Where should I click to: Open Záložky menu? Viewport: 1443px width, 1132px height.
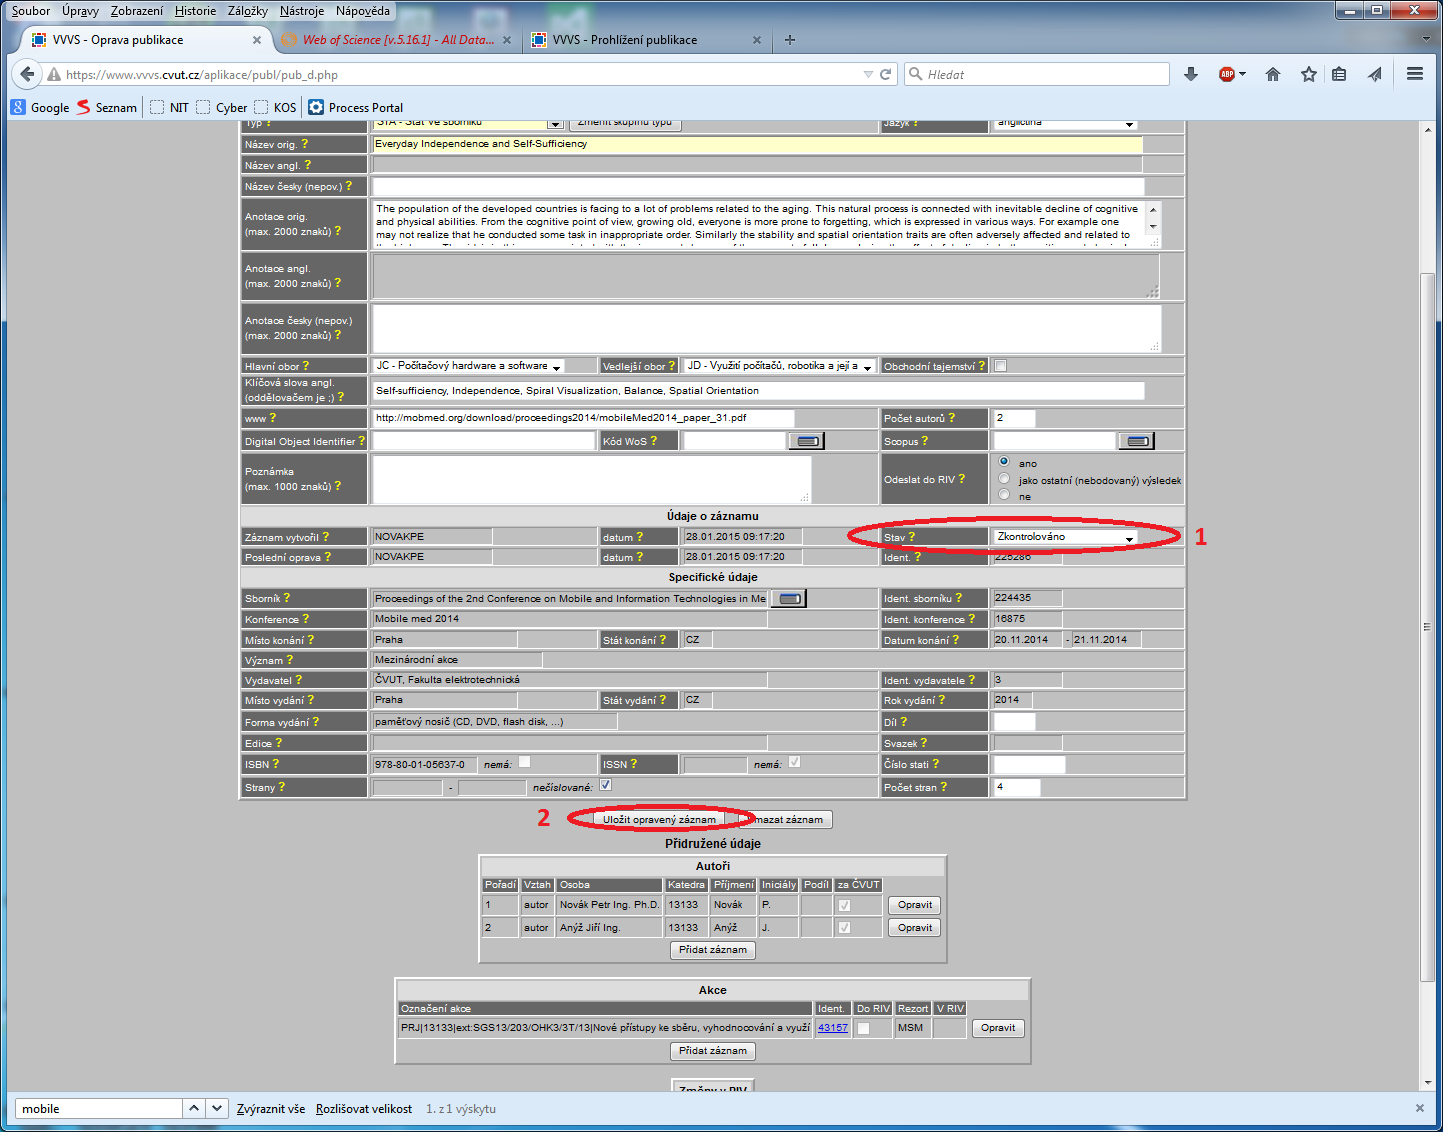[x=248, y=11]
